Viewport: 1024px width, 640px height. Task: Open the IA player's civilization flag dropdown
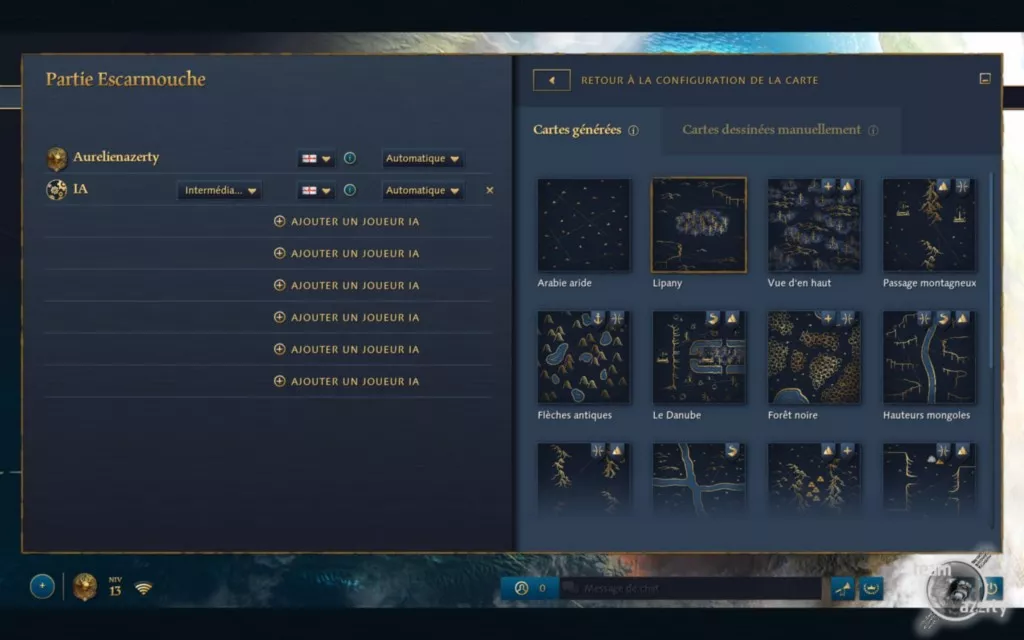(x=316, y=191)
